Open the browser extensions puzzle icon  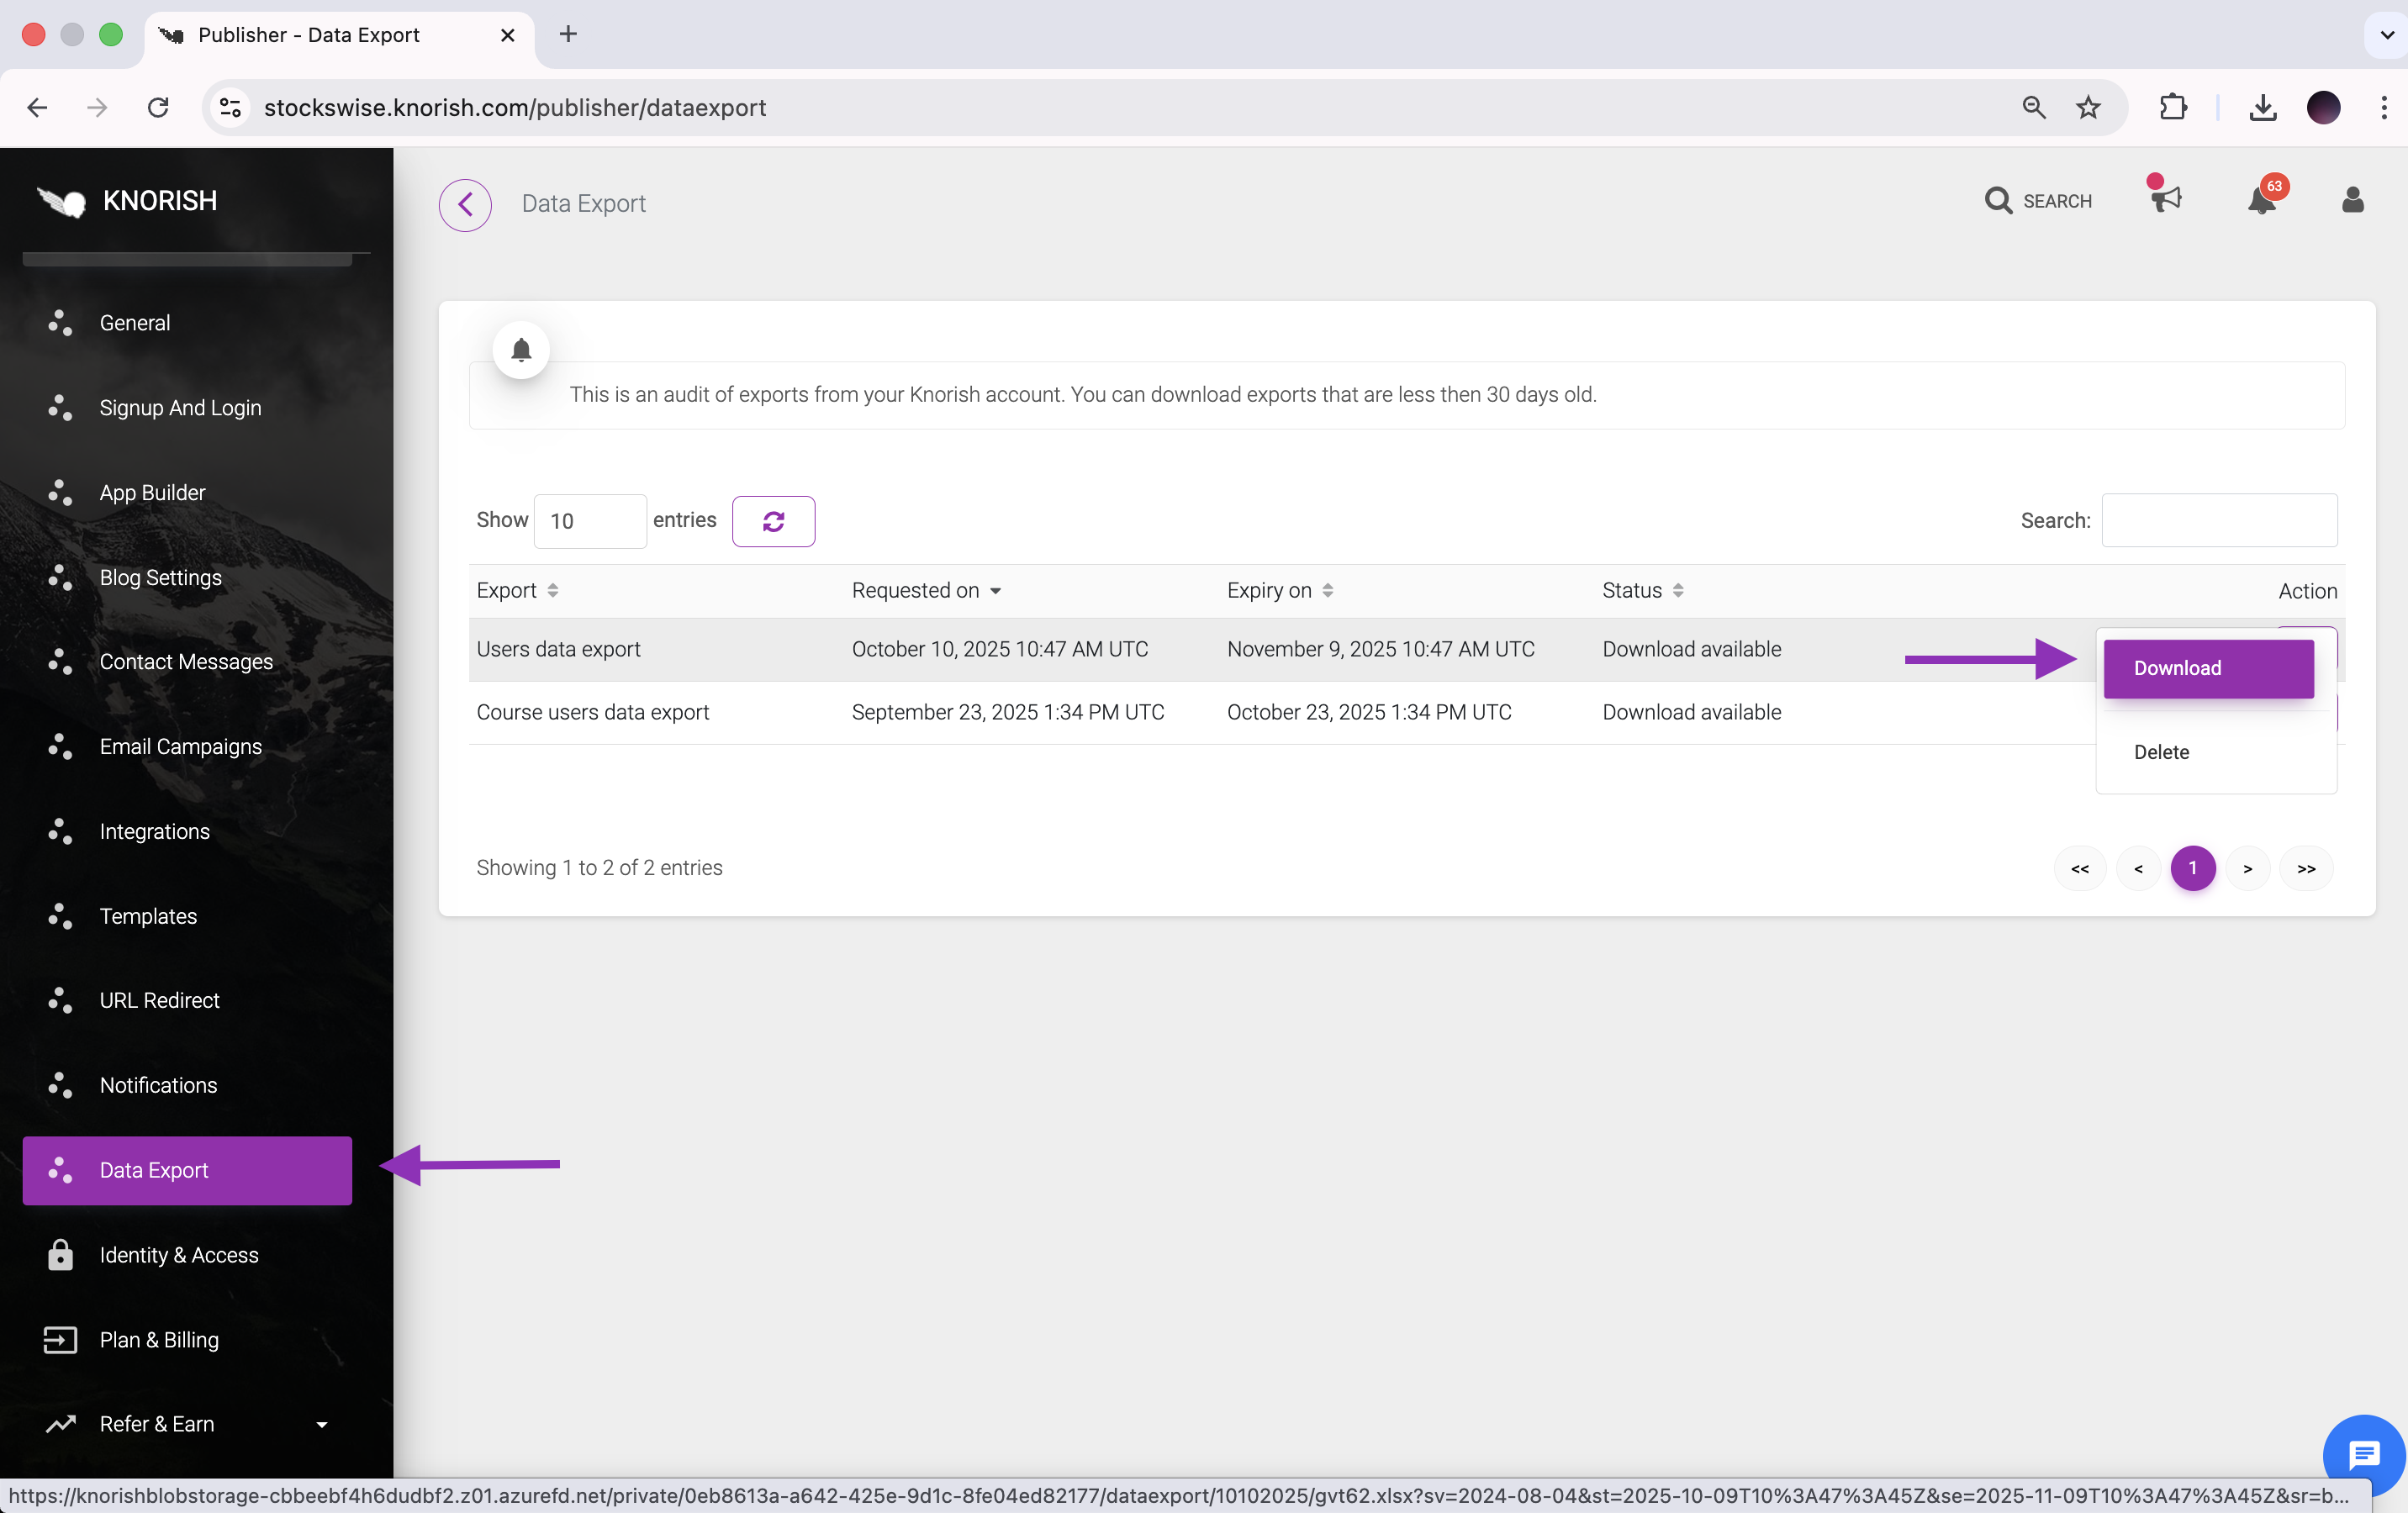tap(2172, 108)
